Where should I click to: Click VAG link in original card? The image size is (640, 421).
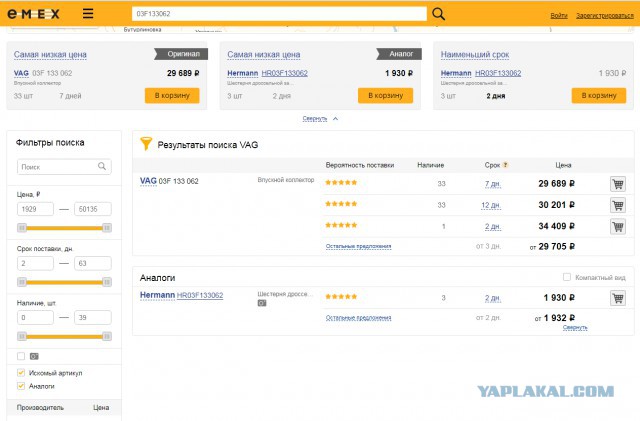[21, 73]
